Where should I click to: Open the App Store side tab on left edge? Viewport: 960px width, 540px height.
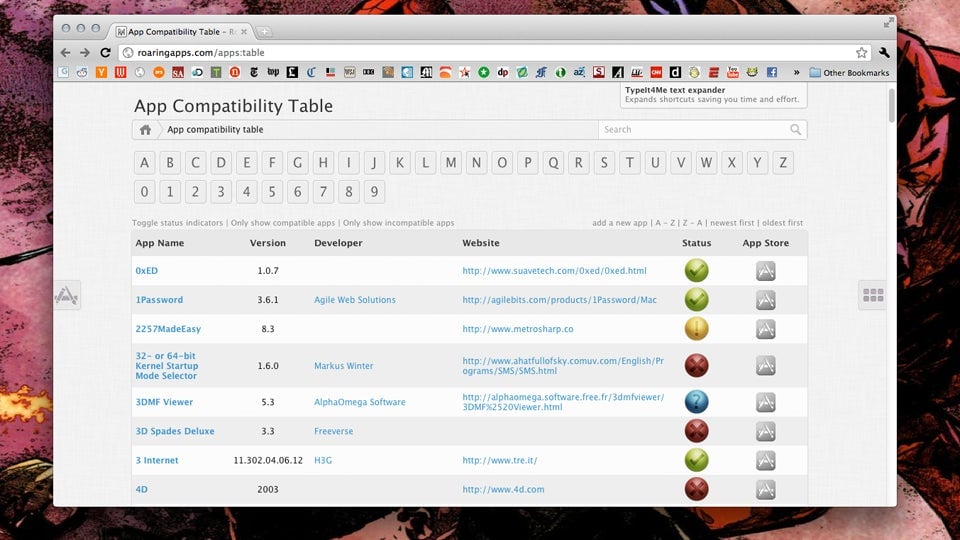click(67, 296)
